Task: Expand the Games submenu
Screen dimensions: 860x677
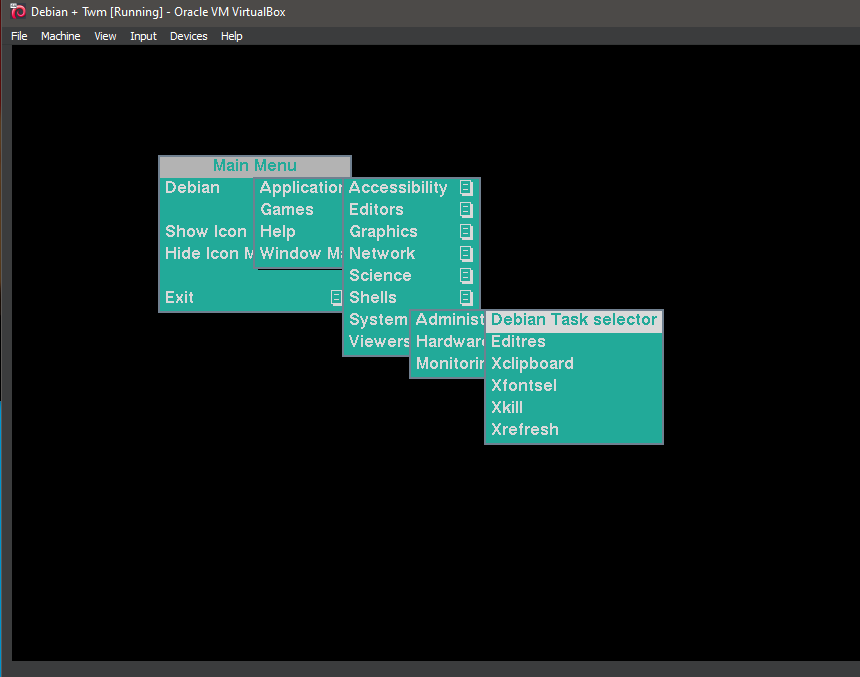Action: 287,209
